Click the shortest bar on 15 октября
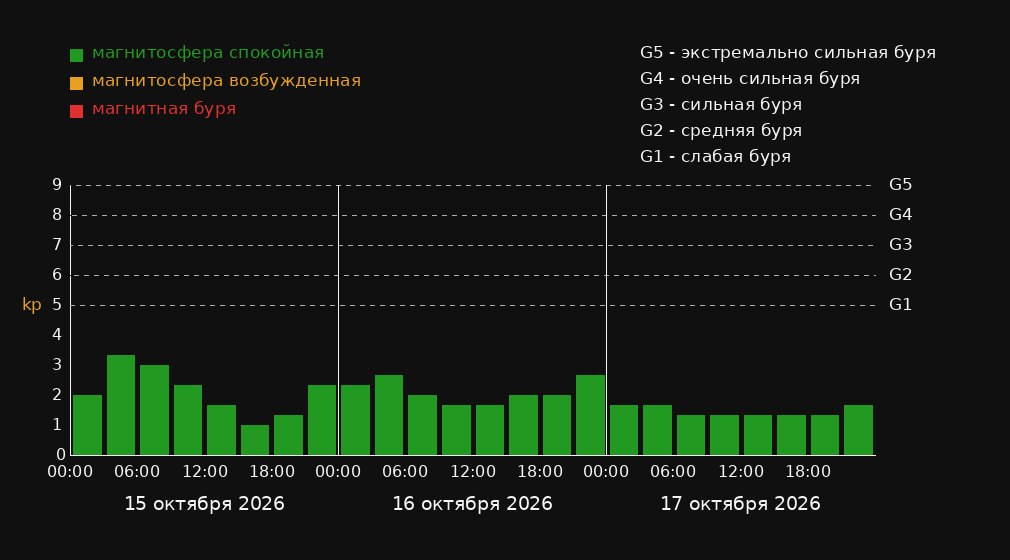 point(255,439)
